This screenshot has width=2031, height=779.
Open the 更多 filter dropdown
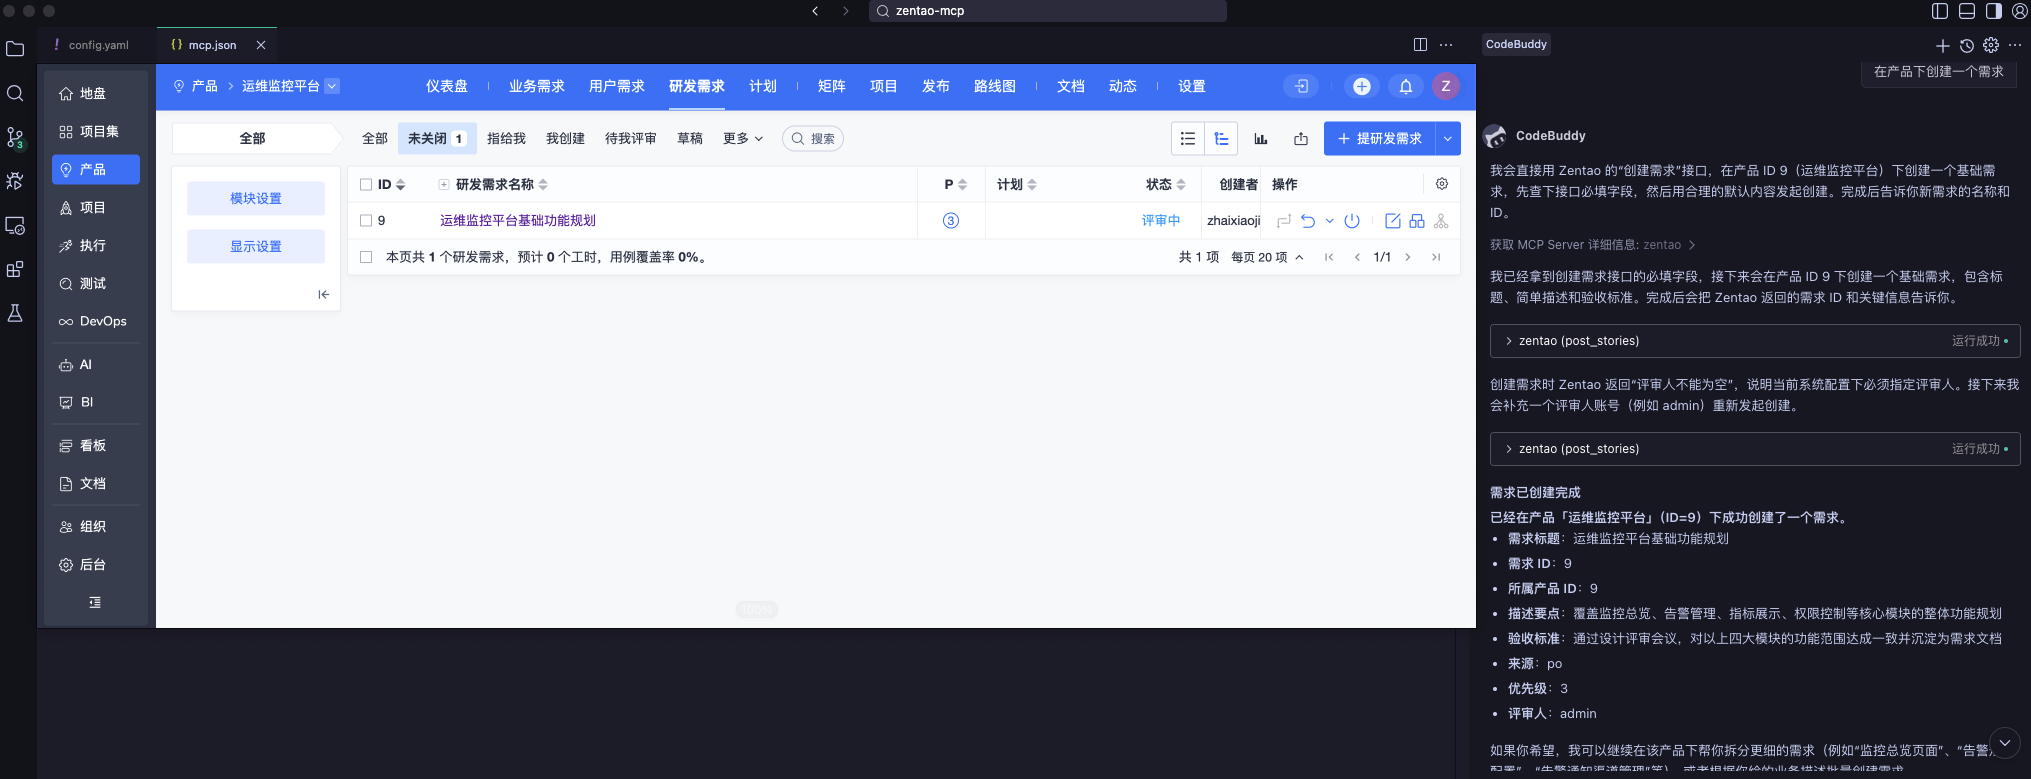(x=742, y=139)
